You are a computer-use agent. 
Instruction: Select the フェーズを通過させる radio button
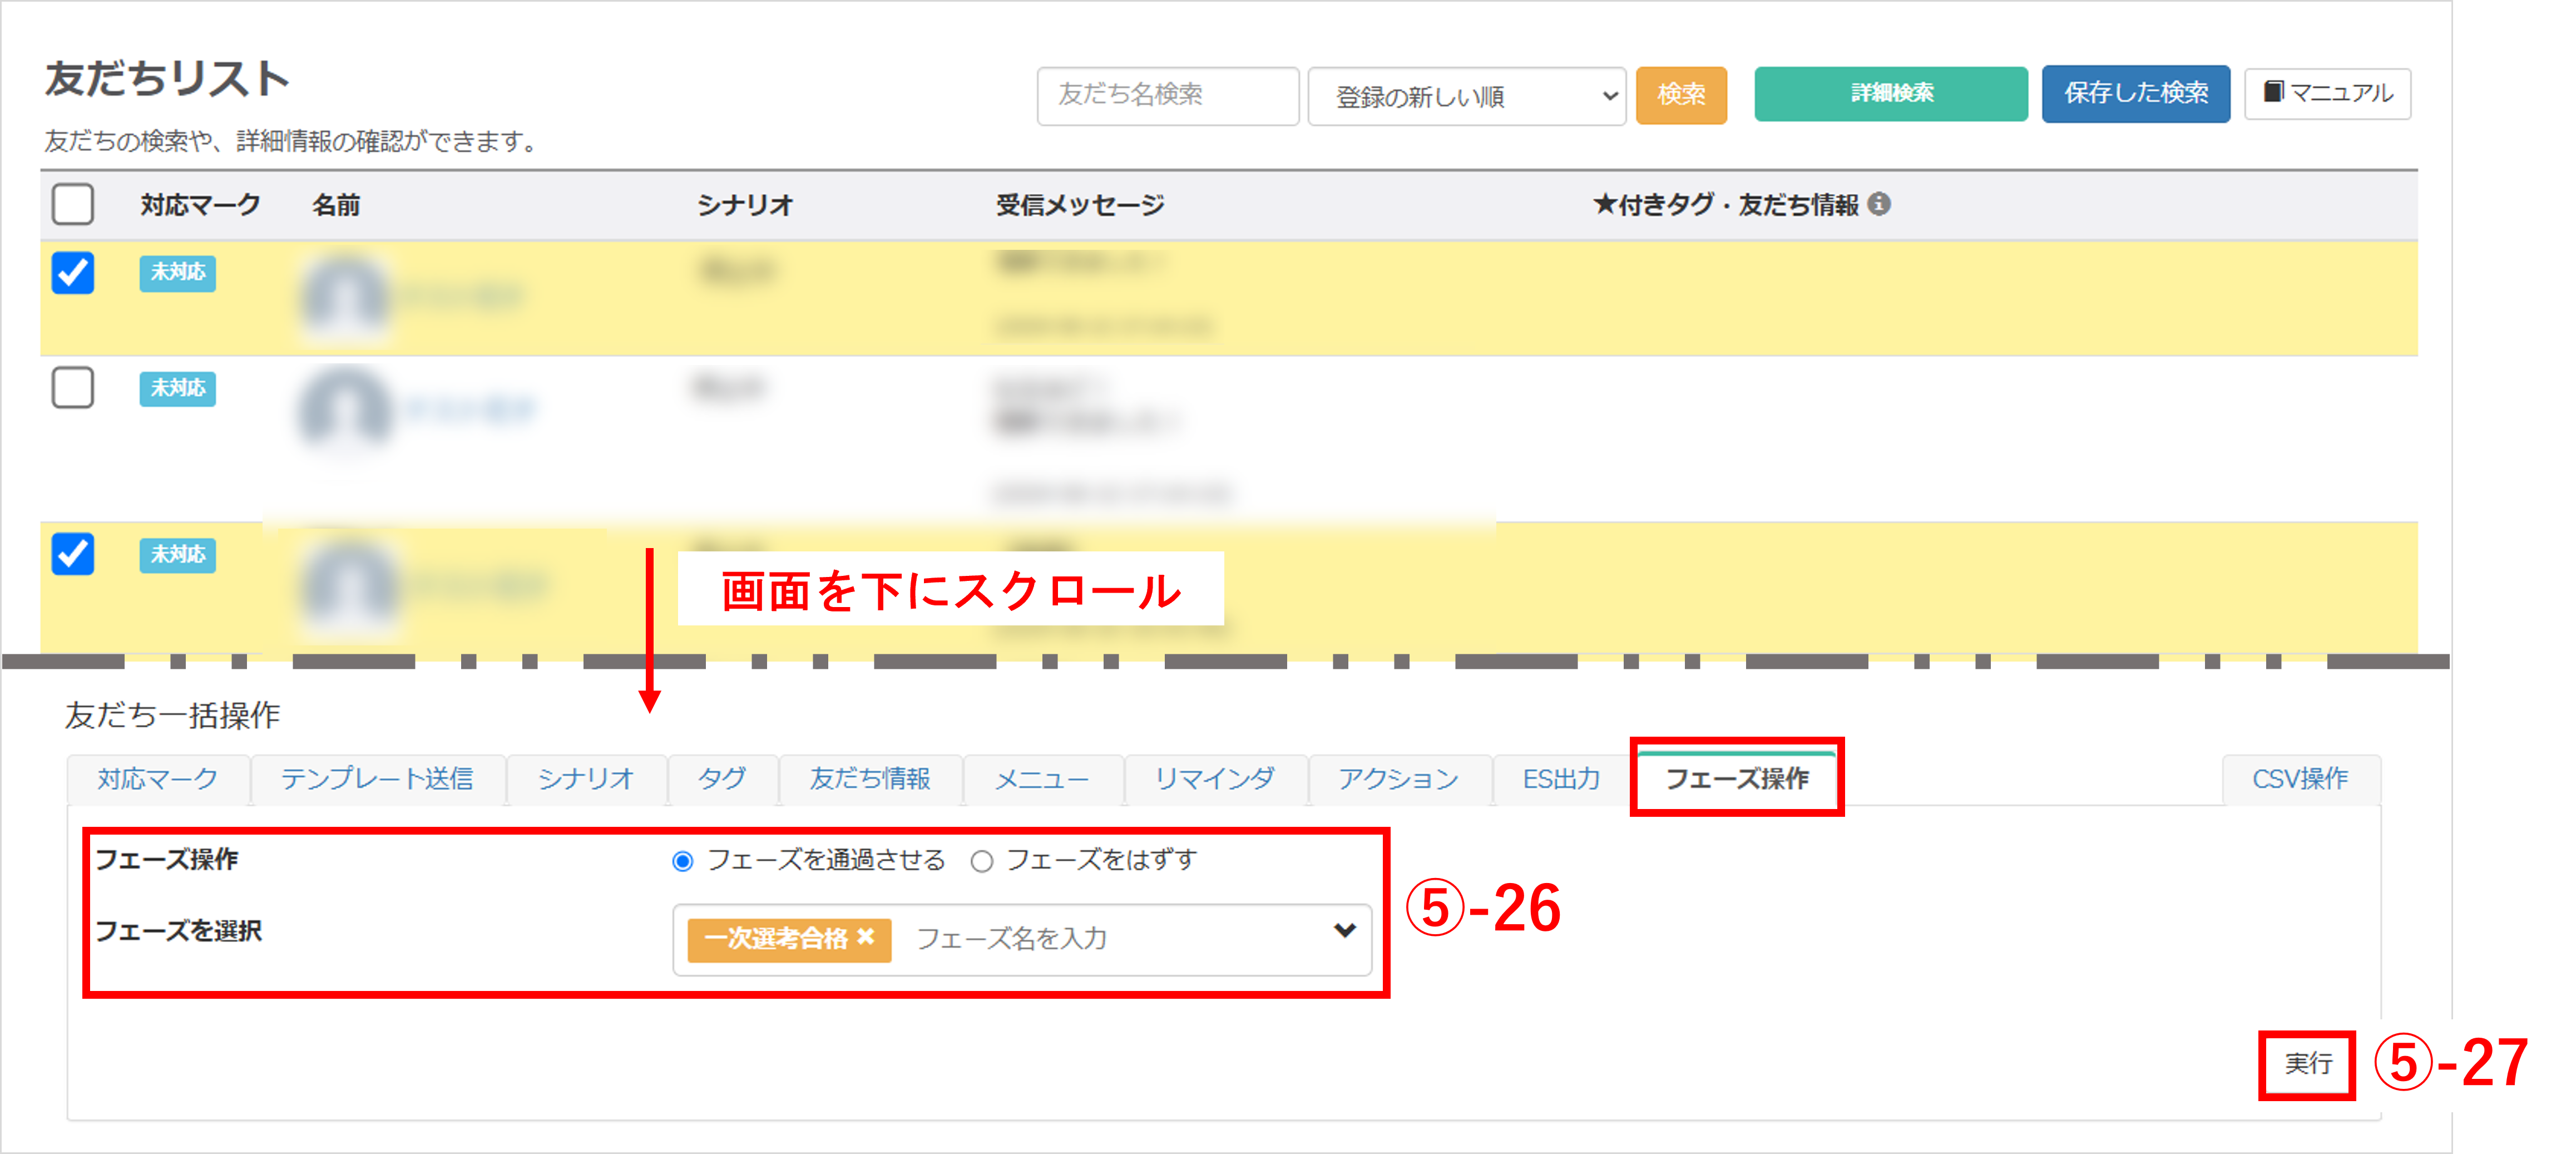click(x=683, y=861)
